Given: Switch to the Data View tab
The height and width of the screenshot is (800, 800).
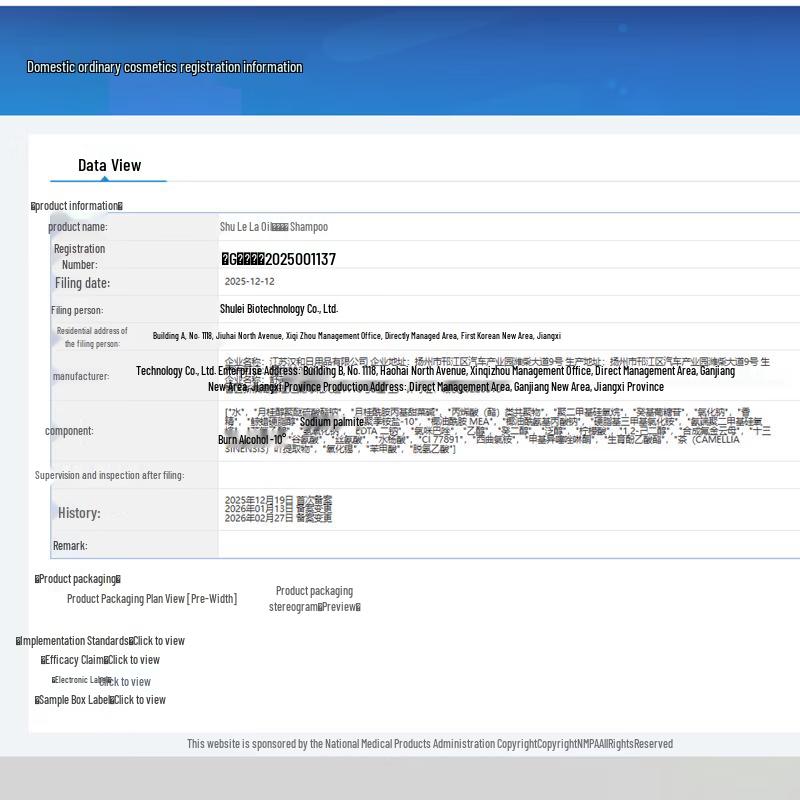Looking at the screenshot, I should click(x=109, y=165).
